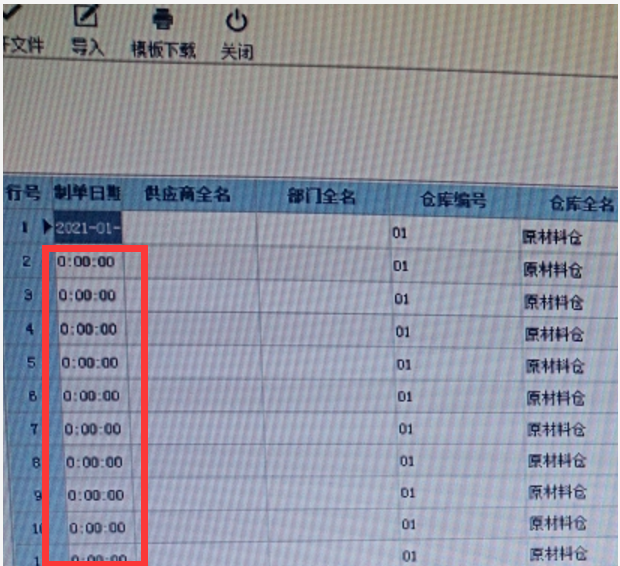Click the 0:00:00 cell in row 5

90,363
